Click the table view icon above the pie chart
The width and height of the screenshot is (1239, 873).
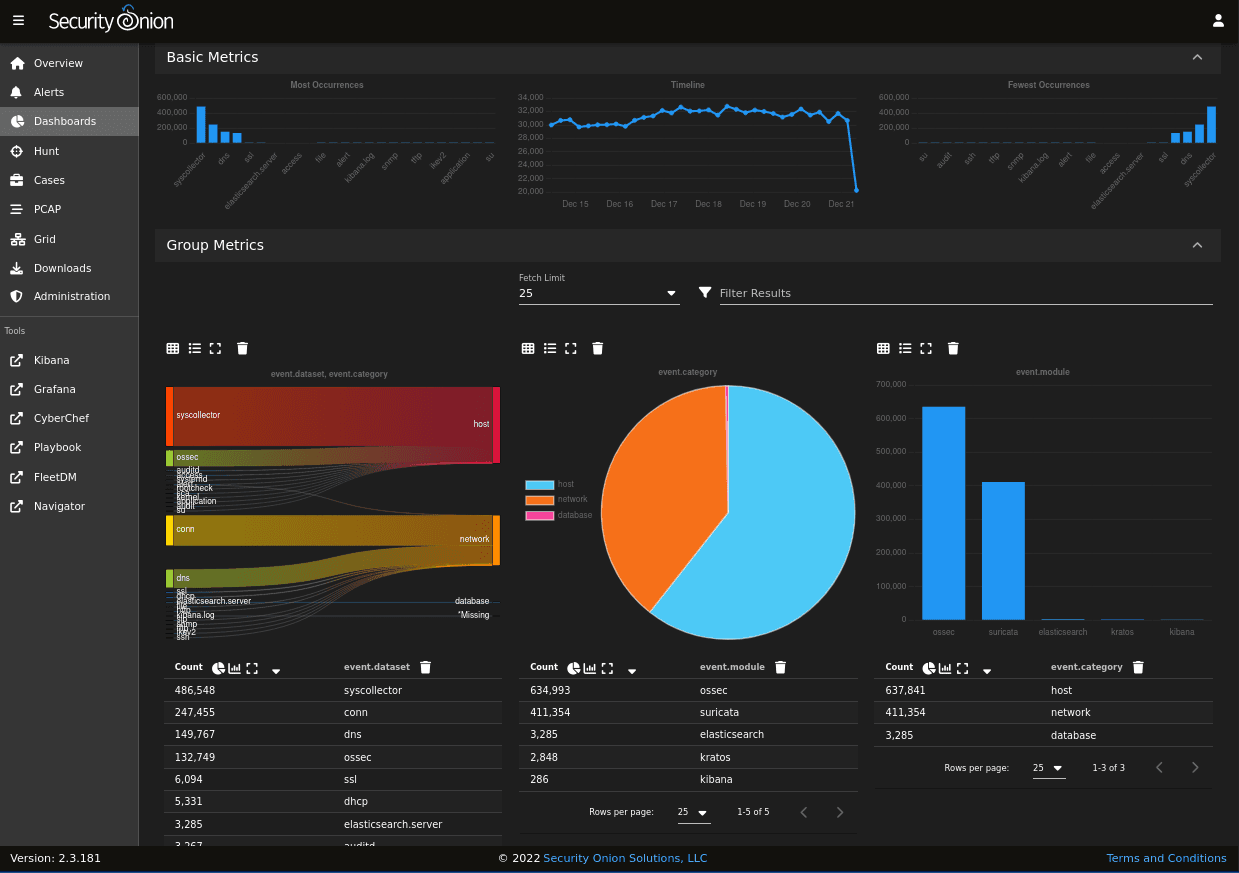pos(528,348)
